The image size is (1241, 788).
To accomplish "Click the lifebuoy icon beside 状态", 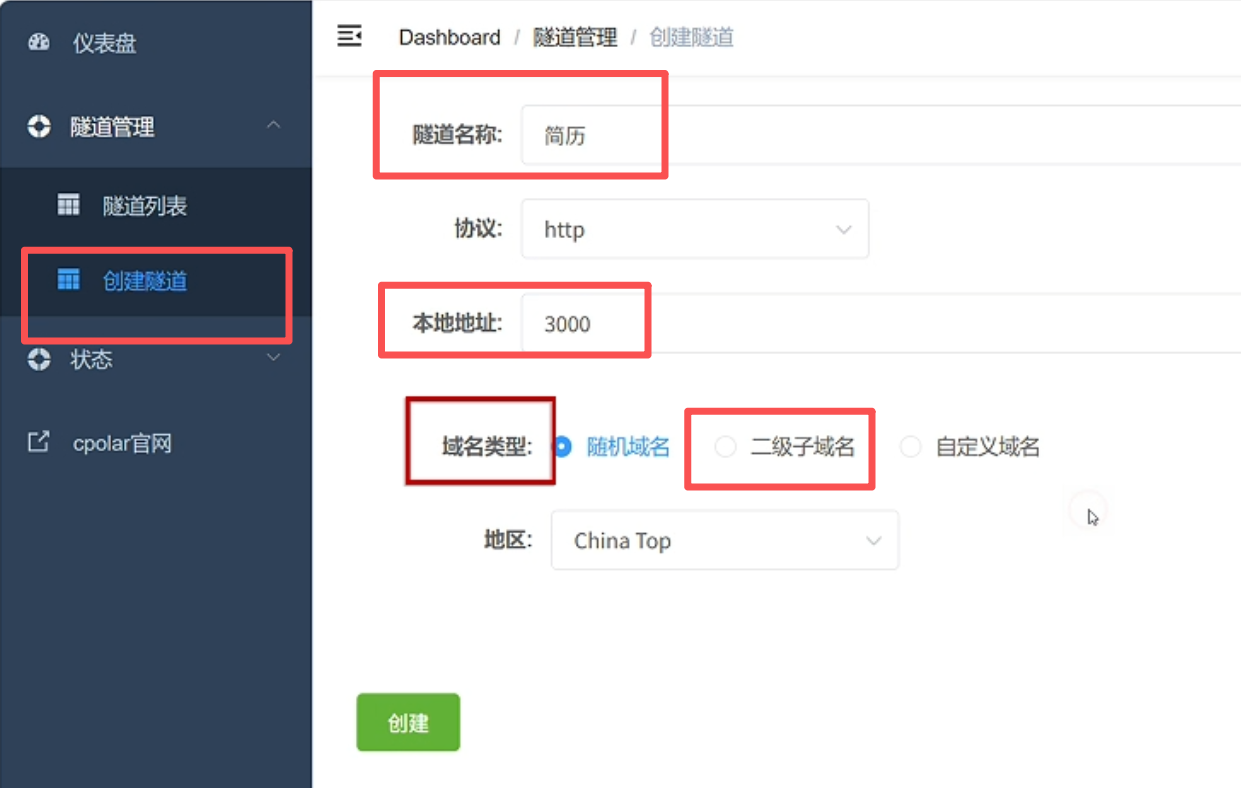I will click(x=39, y=359).
